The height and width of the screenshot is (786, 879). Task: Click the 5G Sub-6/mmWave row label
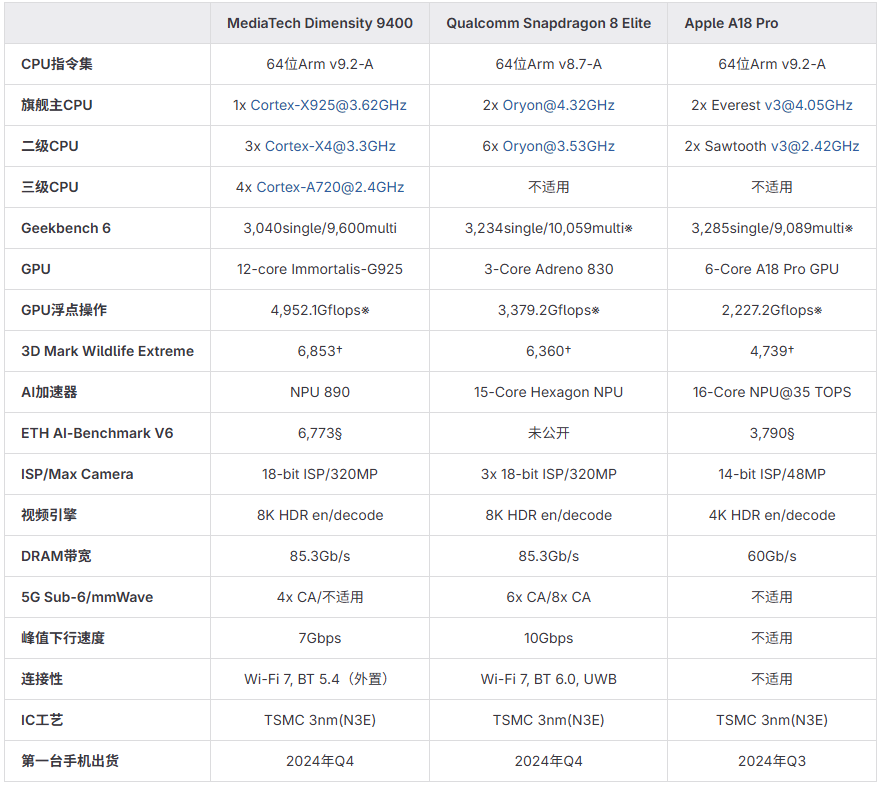pyautogui.click(x=87, y=597)
